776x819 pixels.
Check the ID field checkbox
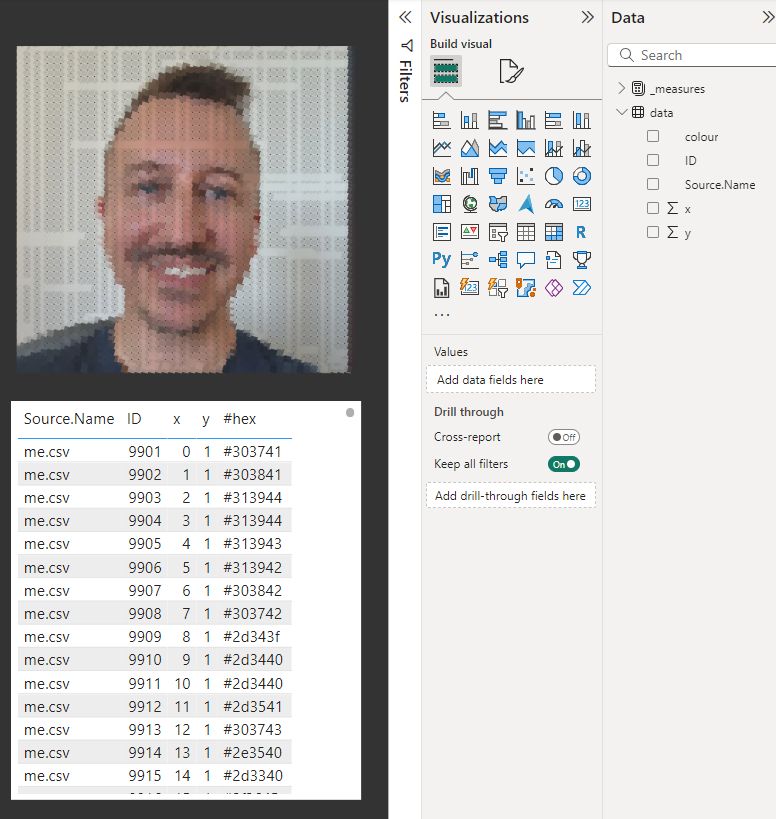pyautogui.click(x=653, y=160)
